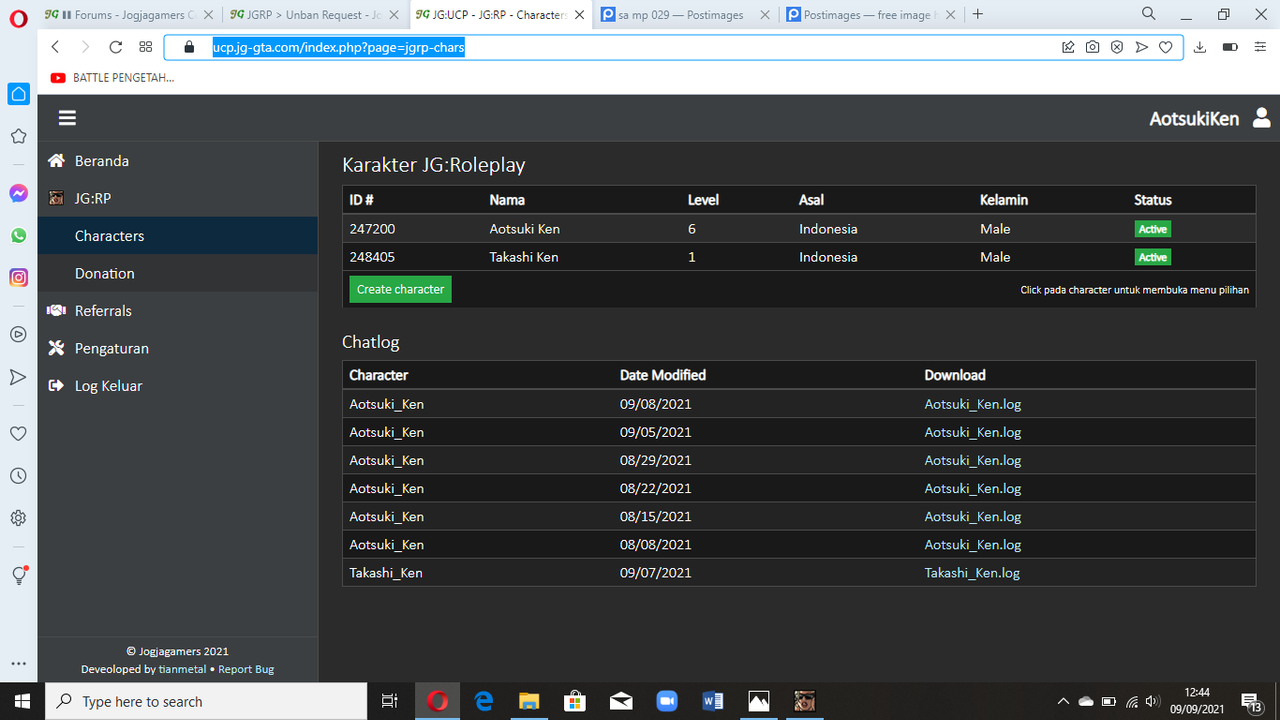Viewport: 1280px width, 720px height.
Task: Open Speed Dial start page icon
Action: click(x=146, y=47)
